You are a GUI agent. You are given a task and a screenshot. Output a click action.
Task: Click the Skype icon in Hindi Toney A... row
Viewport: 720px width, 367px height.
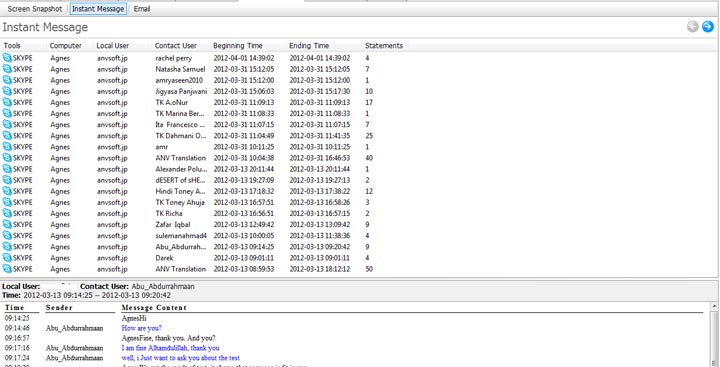point(7,191)
